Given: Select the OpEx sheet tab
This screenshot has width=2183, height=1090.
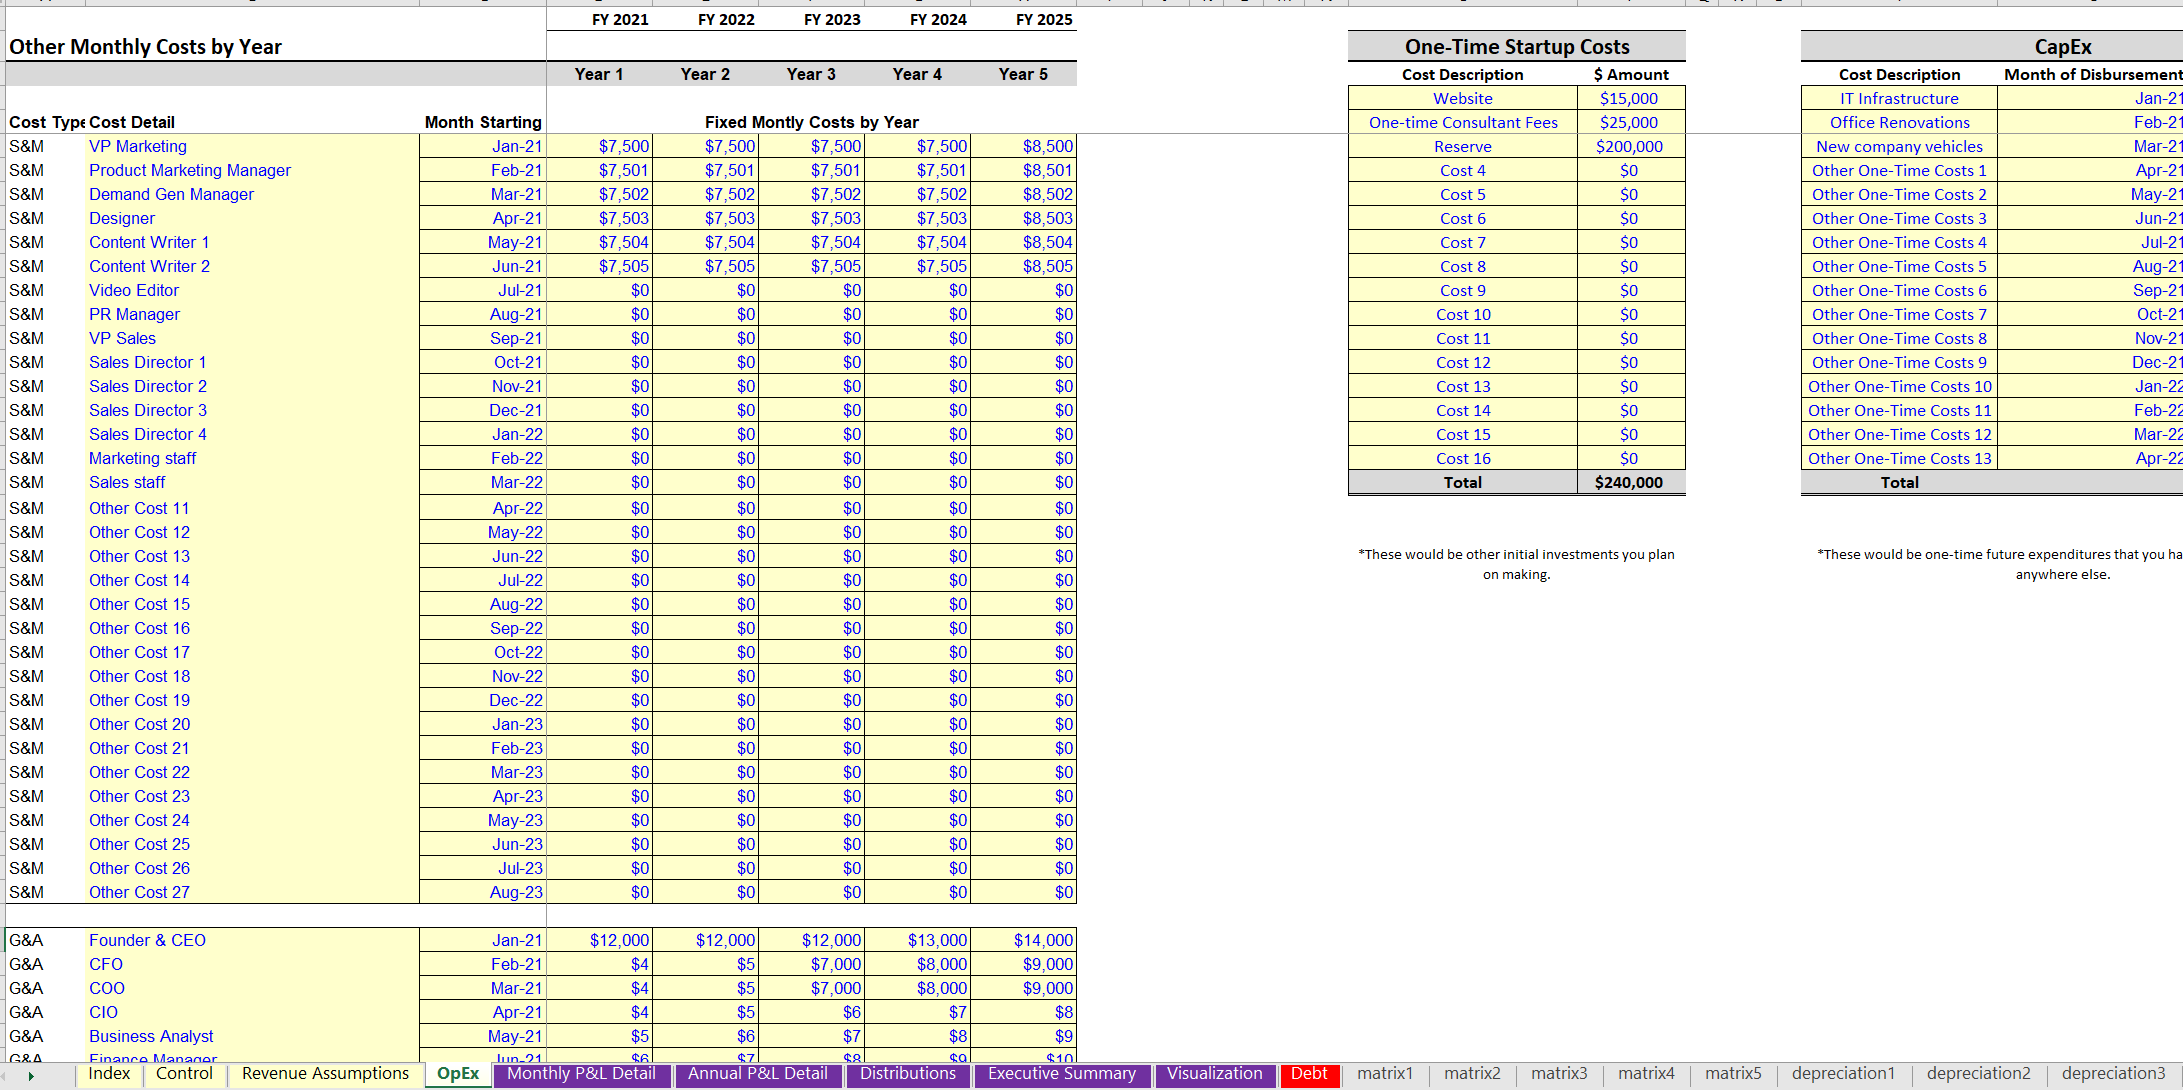Looking at the screenshot, I should [x=458, y=1074].
